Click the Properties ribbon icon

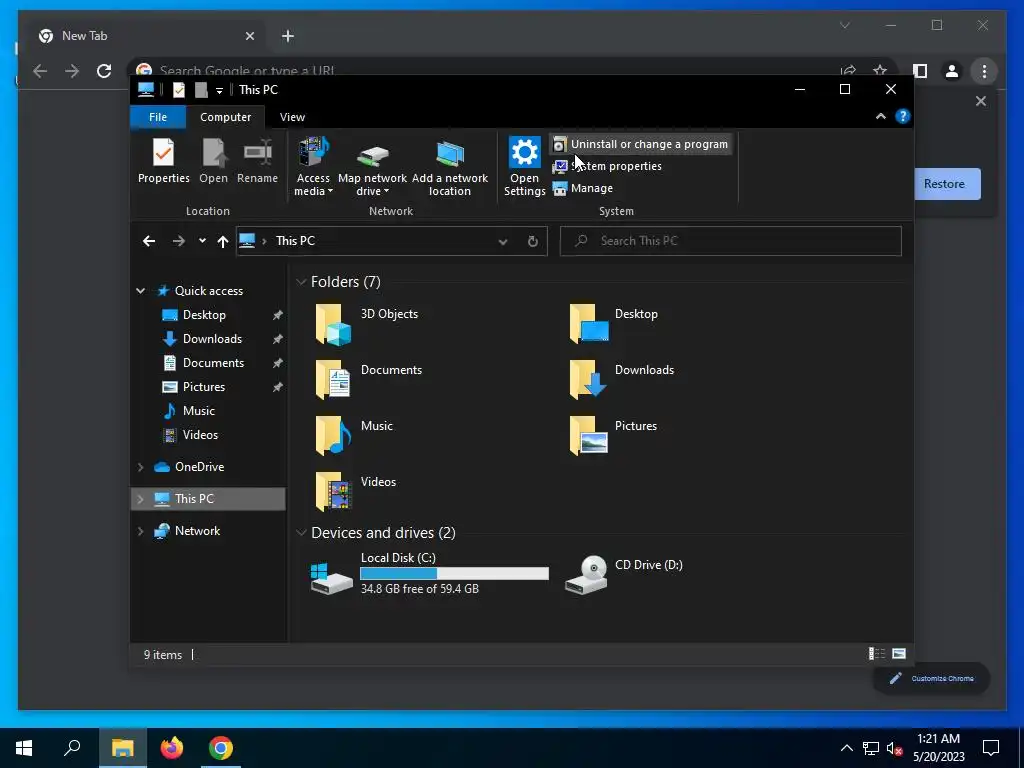click(x=163, y=161)
